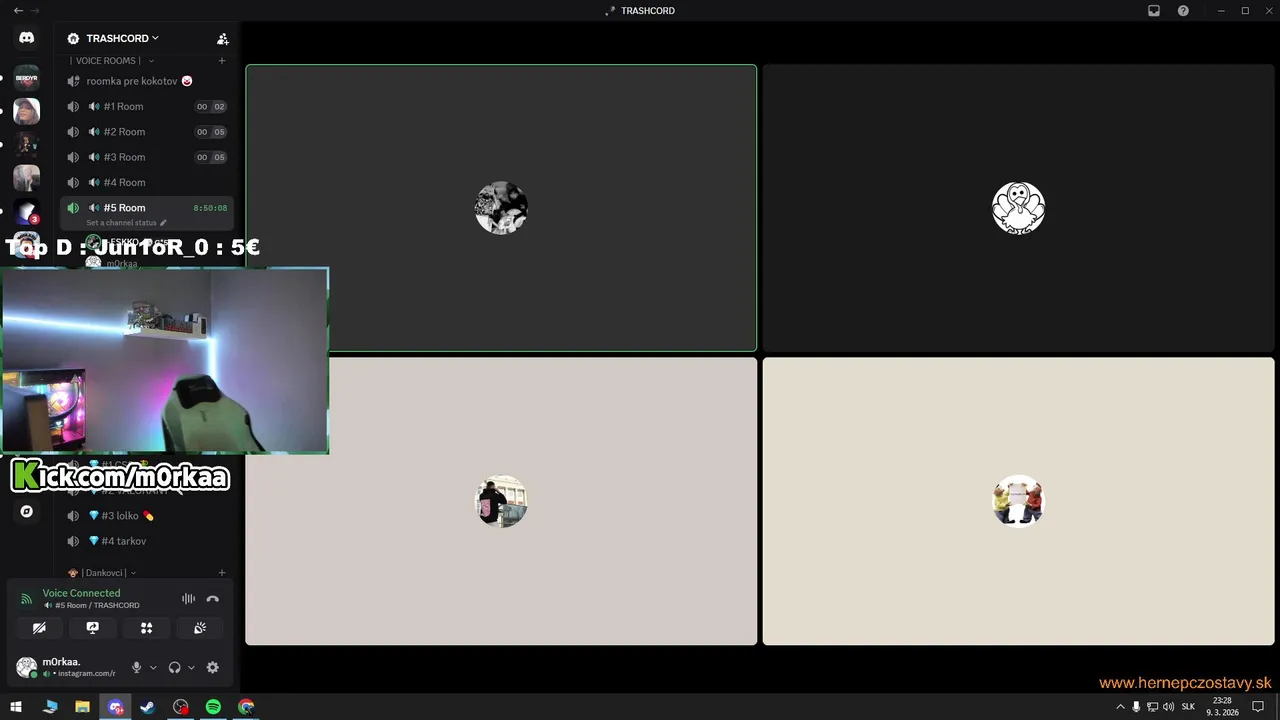Join the #1 Room voice channel
This screenshot has width=1280, height=720.
click(x=147, y=106)
